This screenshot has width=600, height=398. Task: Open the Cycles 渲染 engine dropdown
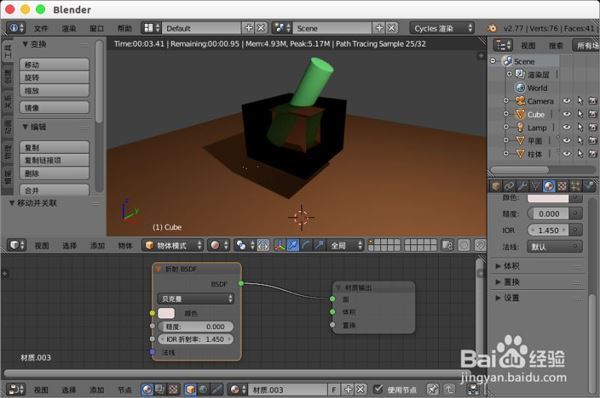click(442, 28)
